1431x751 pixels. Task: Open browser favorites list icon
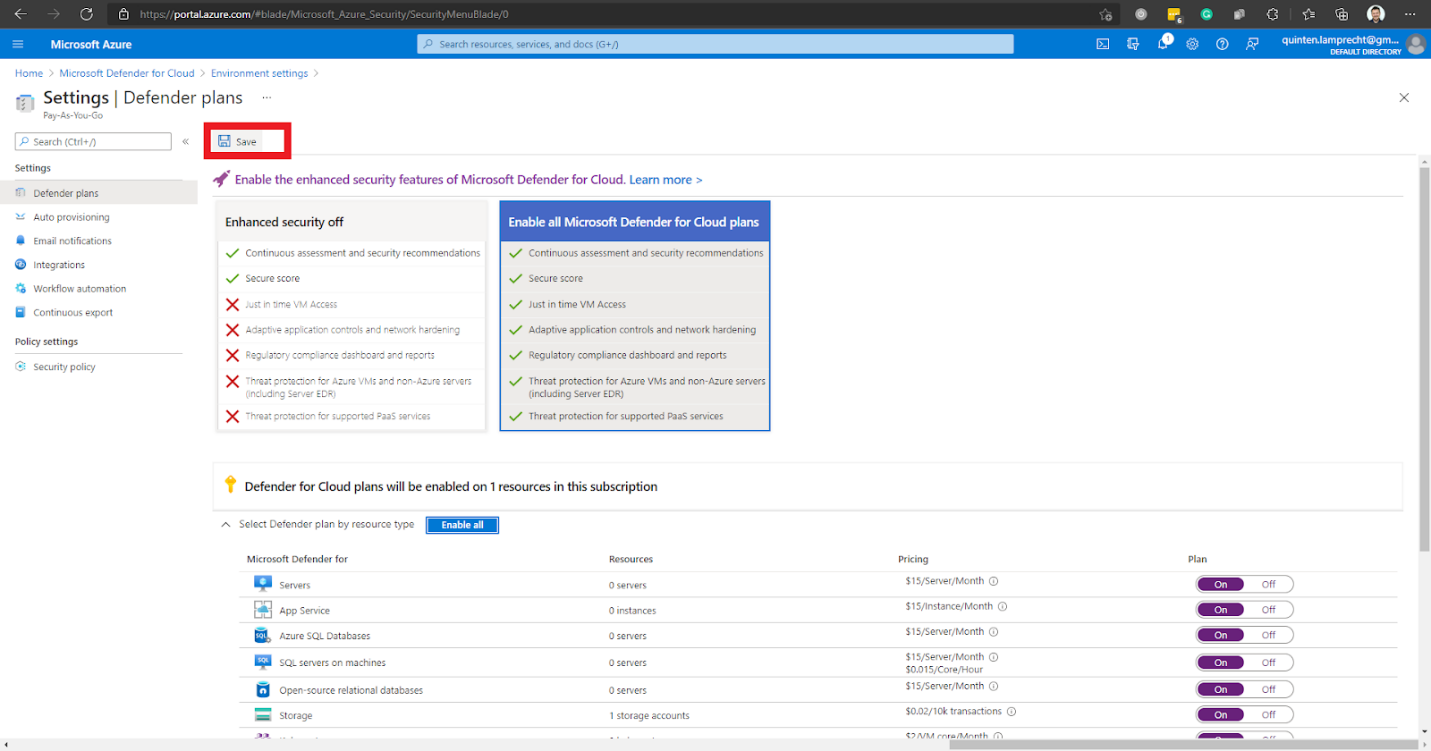coord(1309,14)
